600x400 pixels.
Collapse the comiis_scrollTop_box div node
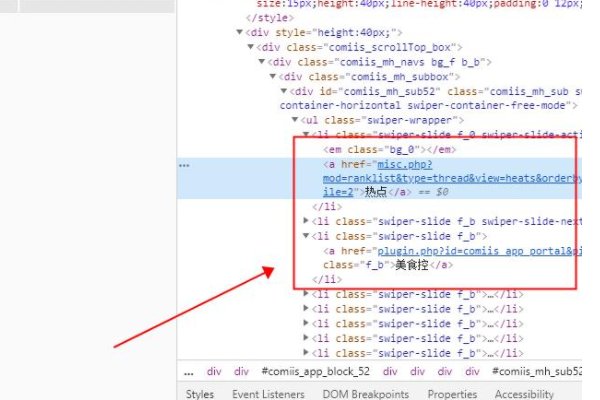click(x=253, y=46)
